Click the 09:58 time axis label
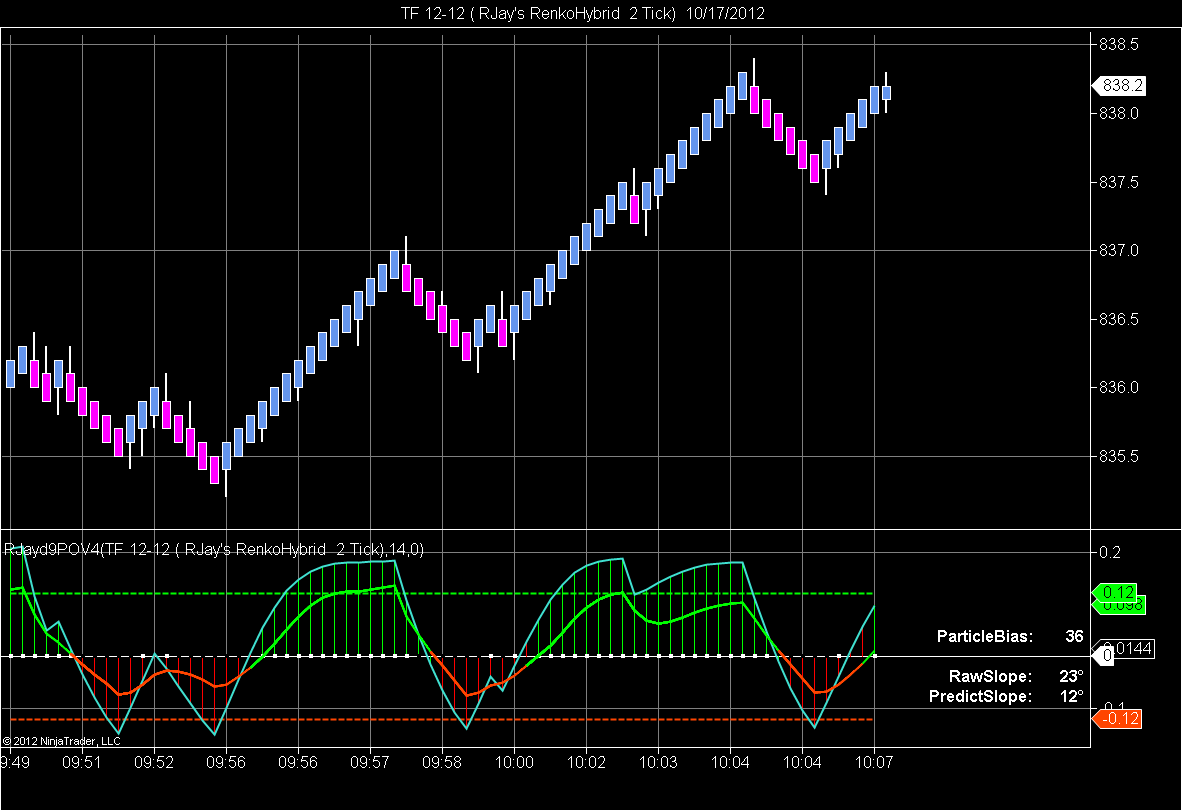The width and height of the screenshot is (1182, 811). [x=442, y=762]
